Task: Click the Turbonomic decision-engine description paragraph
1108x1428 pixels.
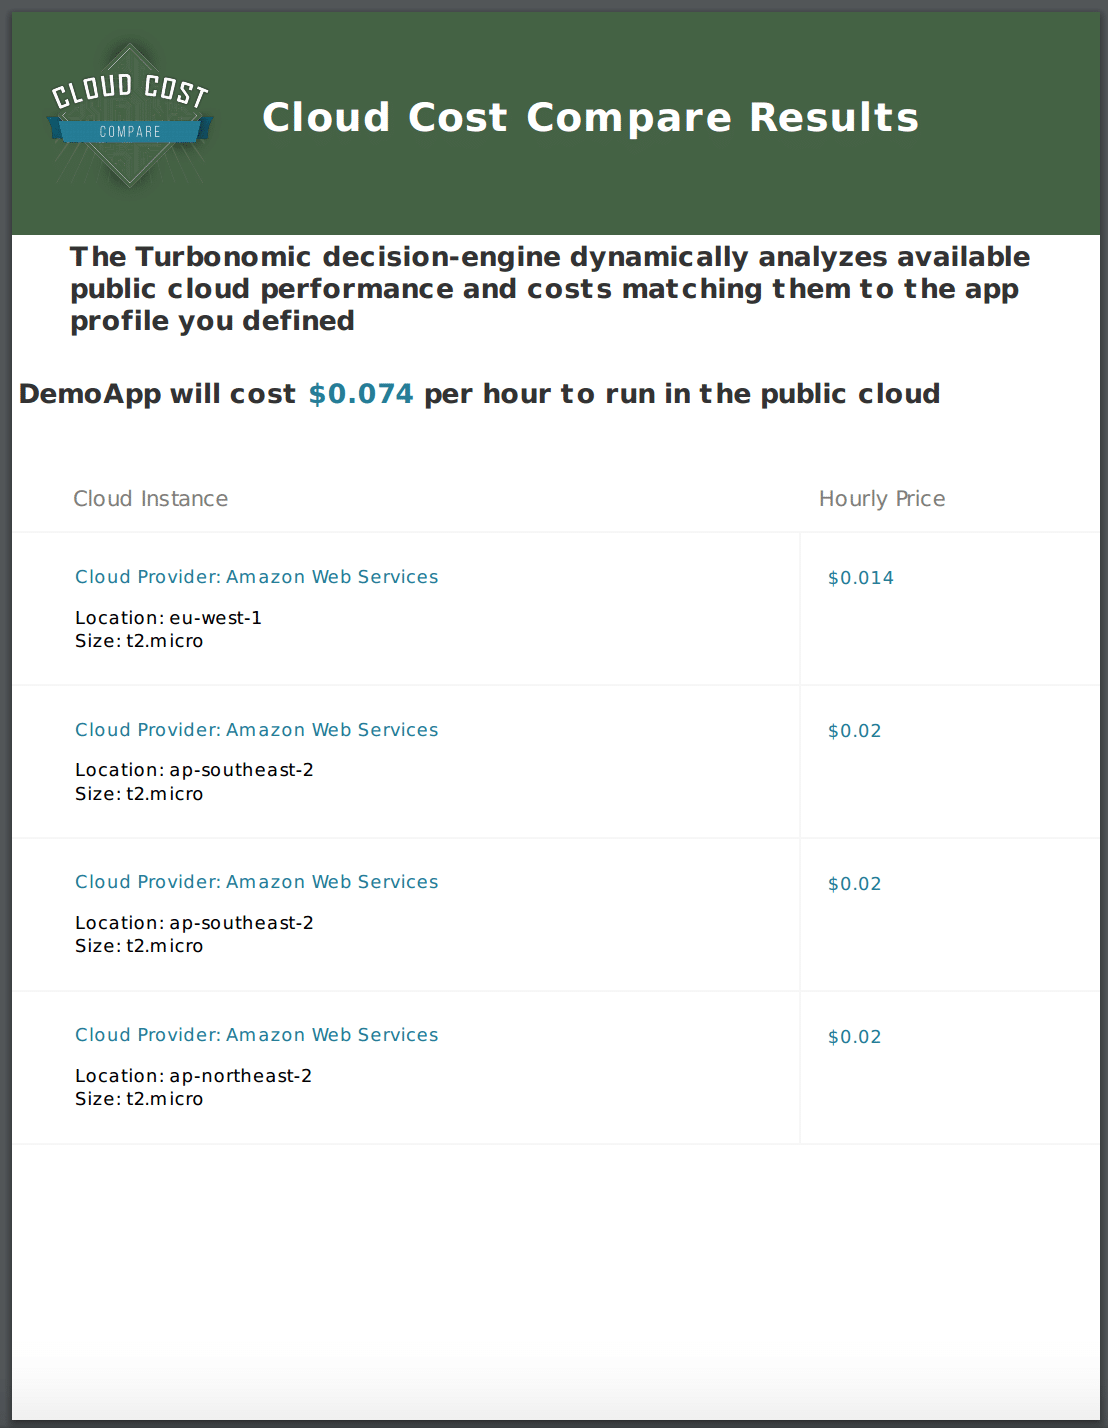Action: [550, 289]
